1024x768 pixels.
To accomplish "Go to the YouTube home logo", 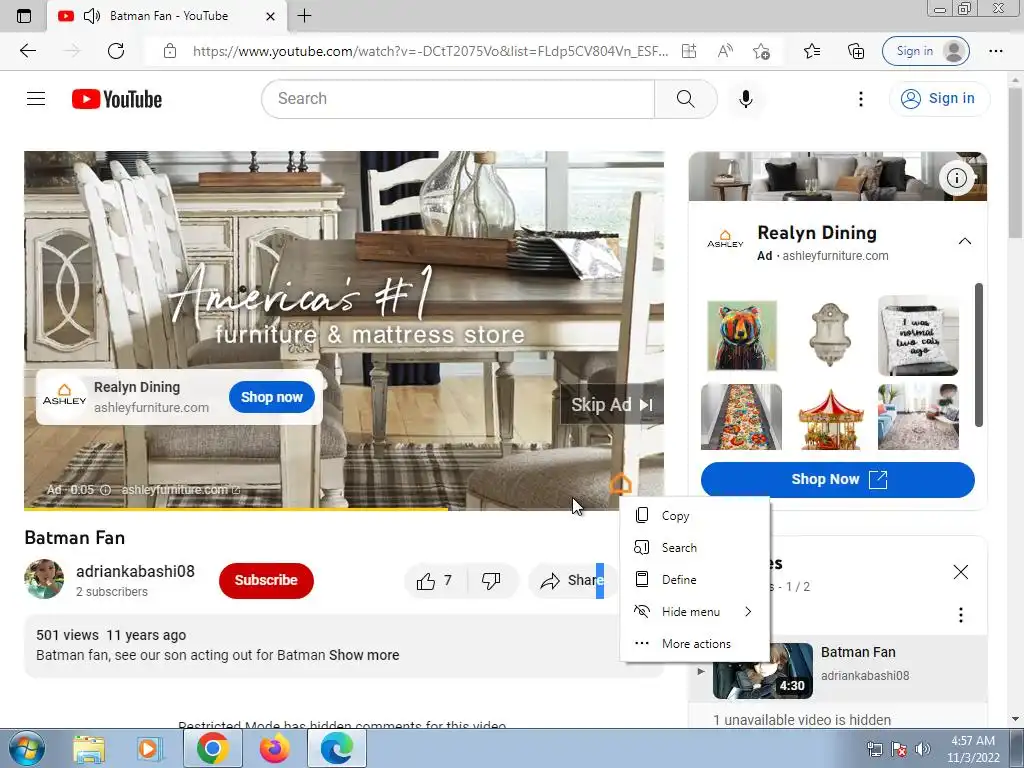I will [117, 99].
